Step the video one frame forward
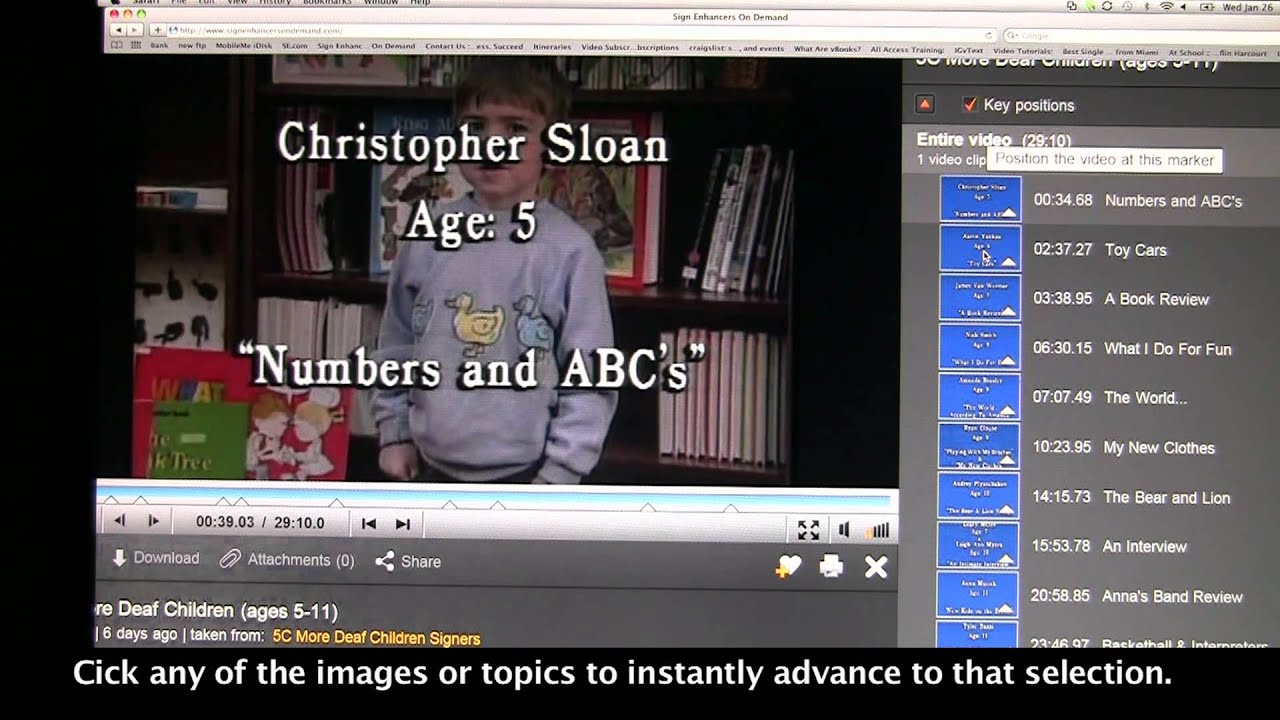Viewport: 1280px width, 720px height. point(153,521)
